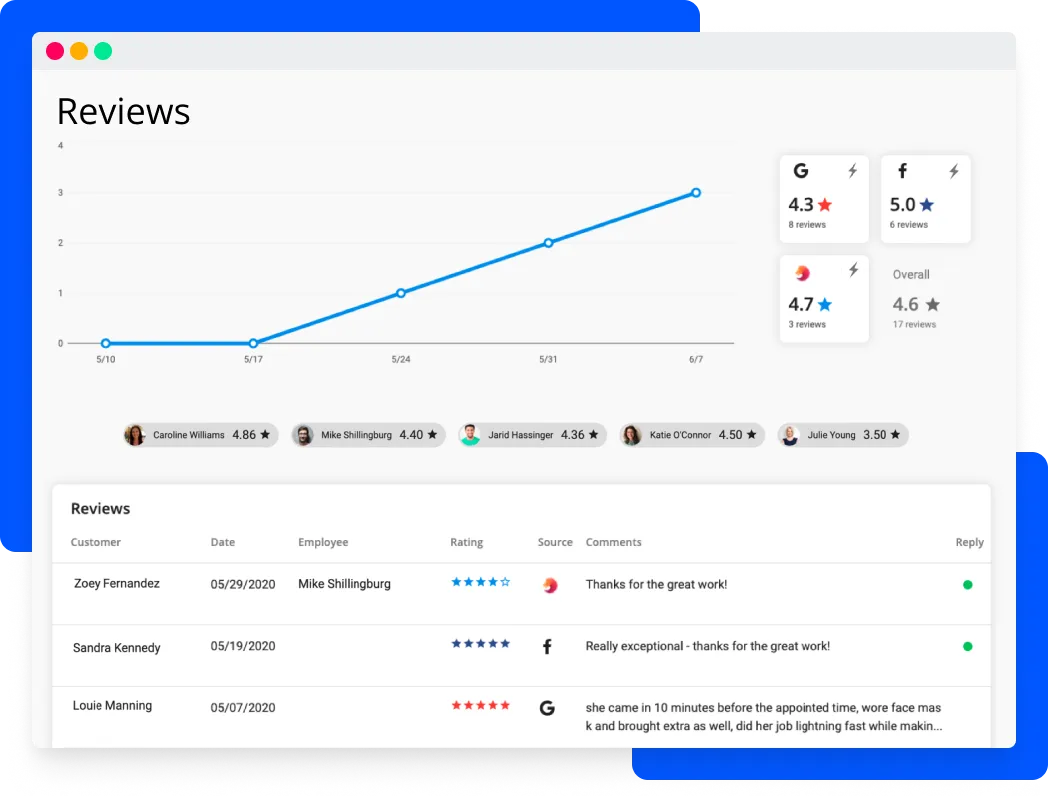The height and width of the screenshot is (796, 1048).
Task: Click Google source icon in Louie Manning row
Action: (547, 708)
